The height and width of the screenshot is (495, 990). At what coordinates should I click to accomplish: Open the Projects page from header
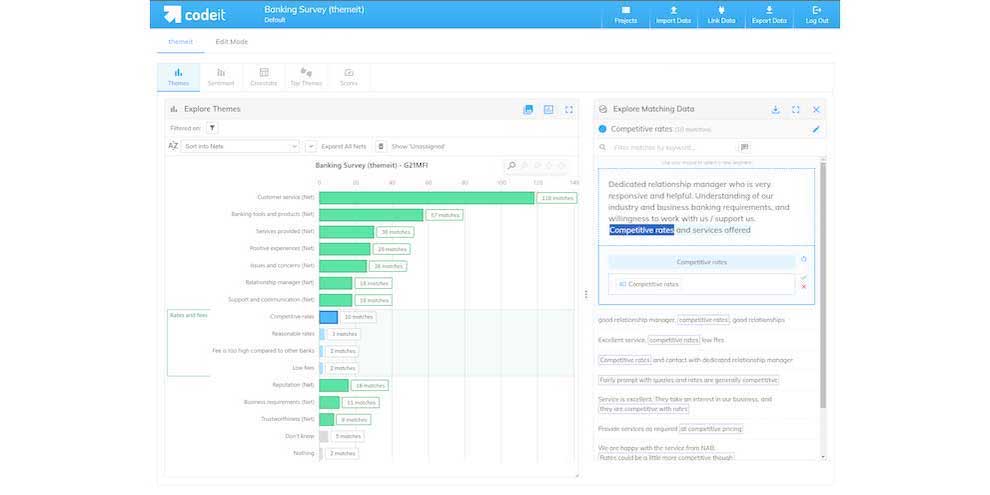pos(625,14)
